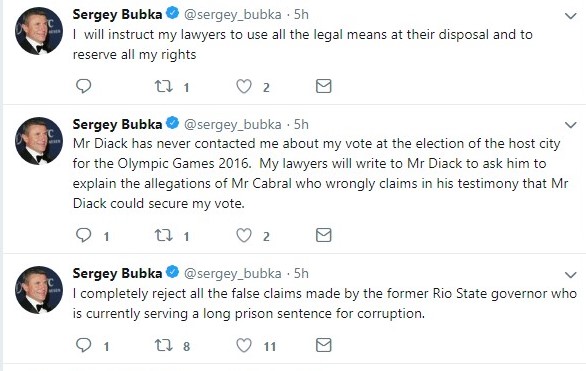Send 'instruct my lawyers' tweet via direct message
586x371 pixels.
324,86
